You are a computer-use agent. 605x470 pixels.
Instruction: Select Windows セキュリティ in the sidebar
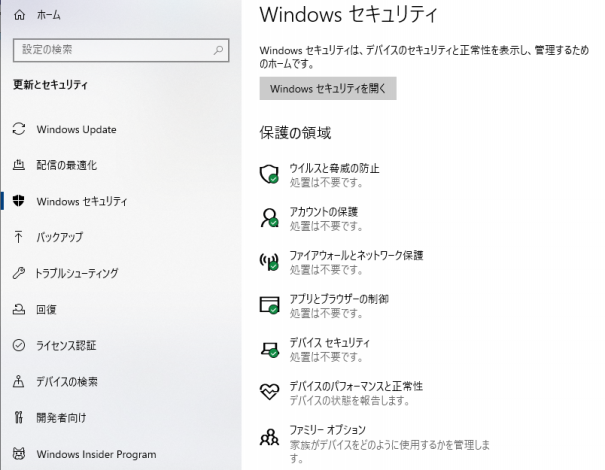coord(82,201)
